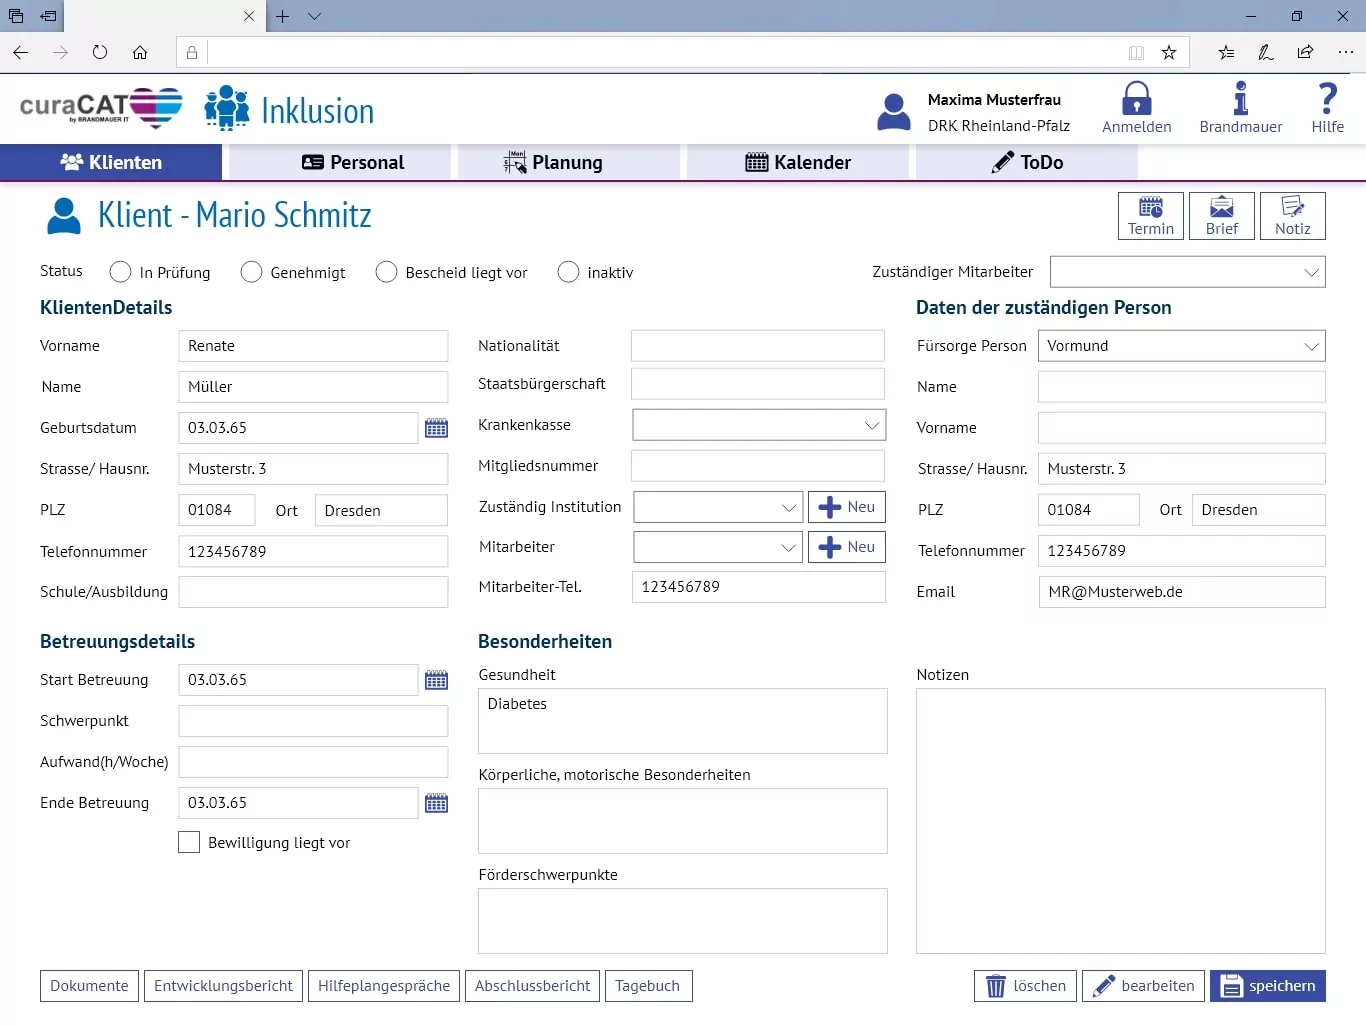Viewport: 1366px width, 1026px height.
Task: Click the Schwerpunkt input field
Action: click(313, 721)
